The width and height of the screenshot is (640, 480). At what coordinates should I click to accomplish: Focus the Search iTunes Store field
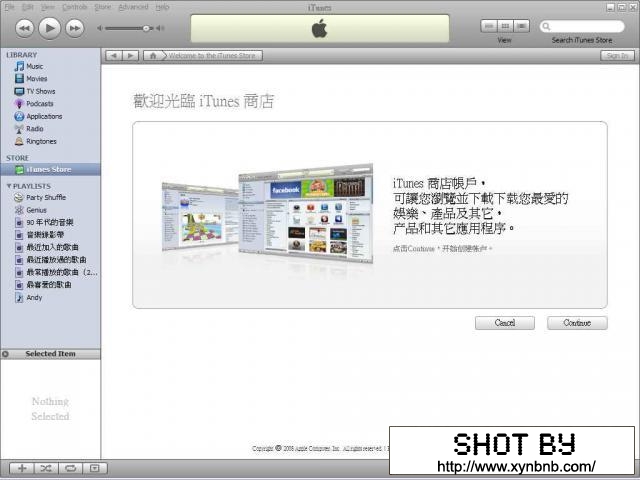(x=582, y=27)
